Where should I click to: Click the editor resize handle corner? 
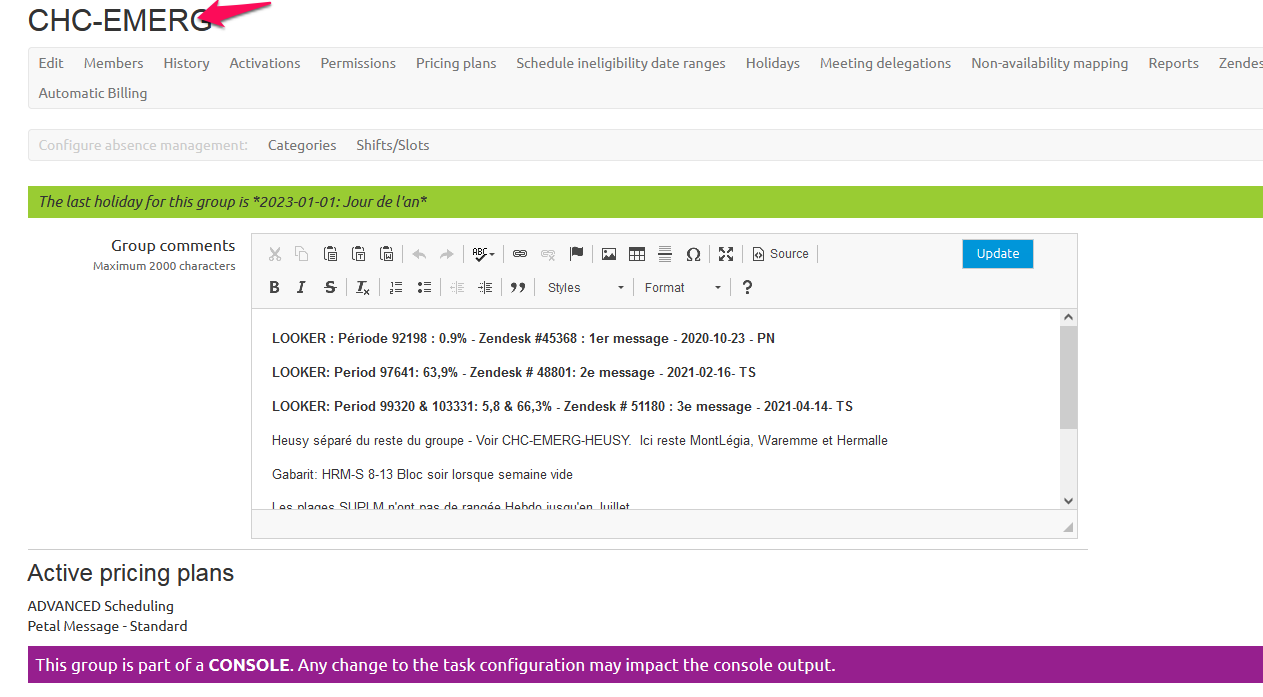pyautogui.click(x=1068, y=527)
